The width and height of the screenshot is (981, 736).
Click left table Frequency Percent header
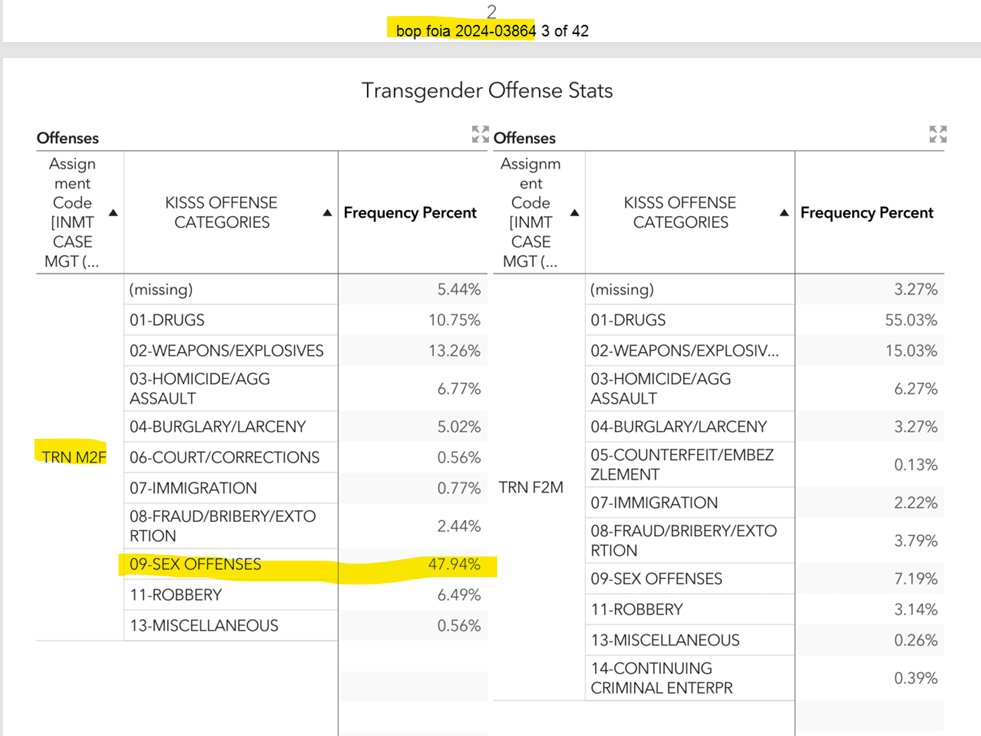click(410, 213)
